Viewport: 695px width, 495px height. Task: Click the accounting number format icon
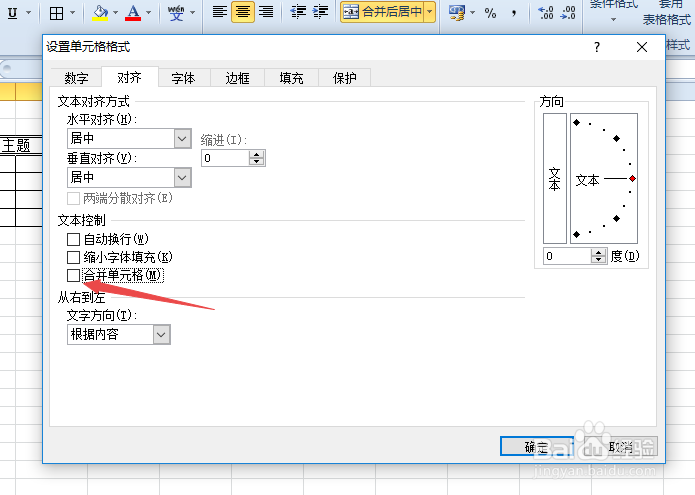coord(457,12)
